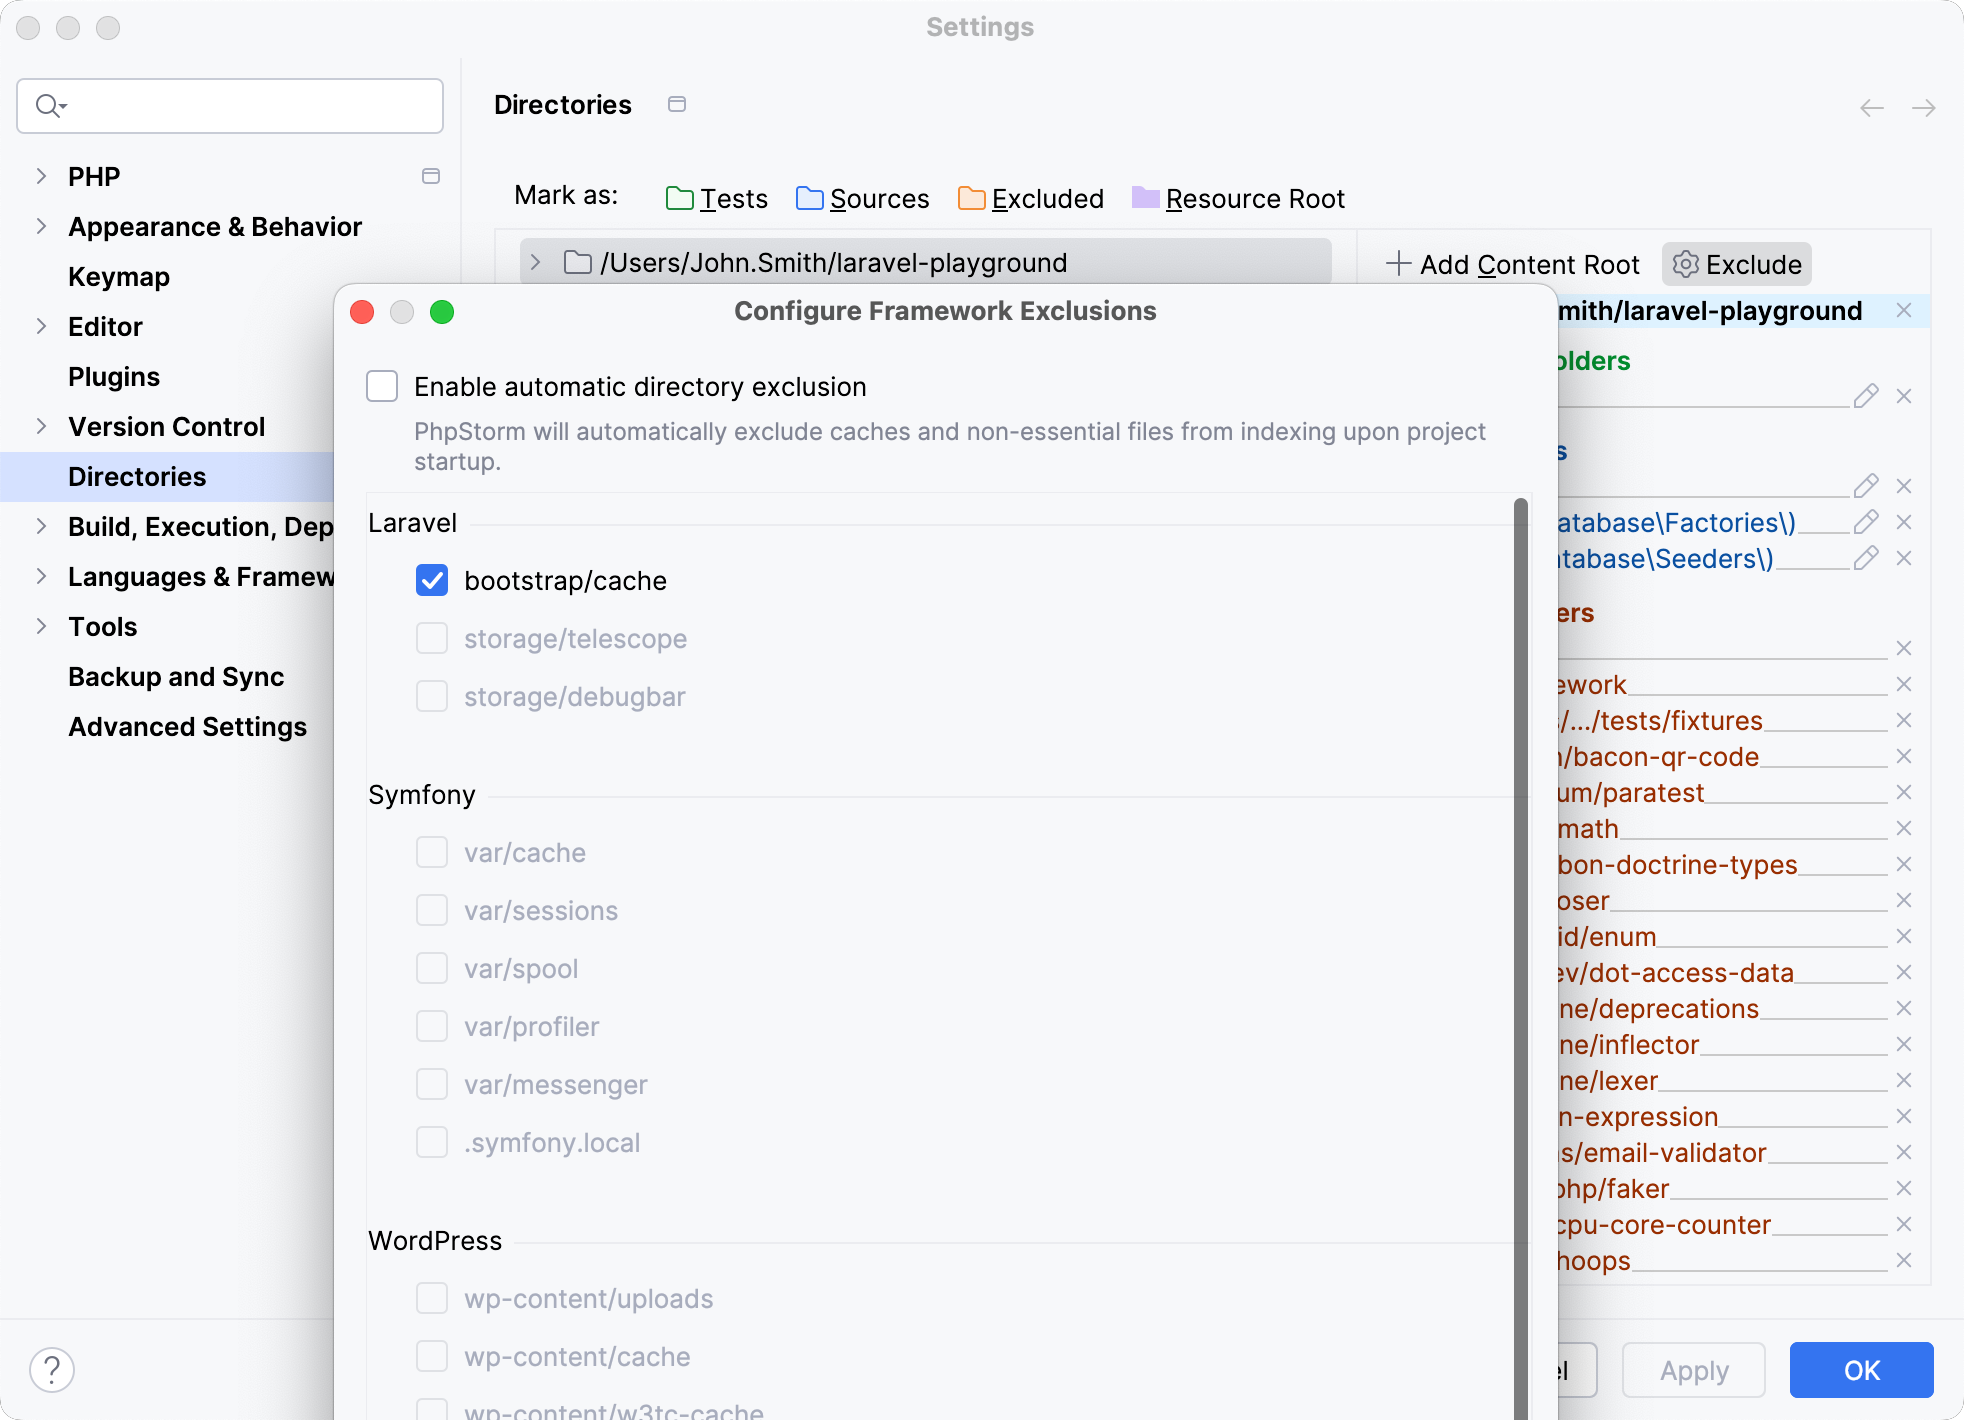Screen dimensions: 1964x1420
Task: Navigate back using the left arrow icon
Action: click(x=1870, y=107)
